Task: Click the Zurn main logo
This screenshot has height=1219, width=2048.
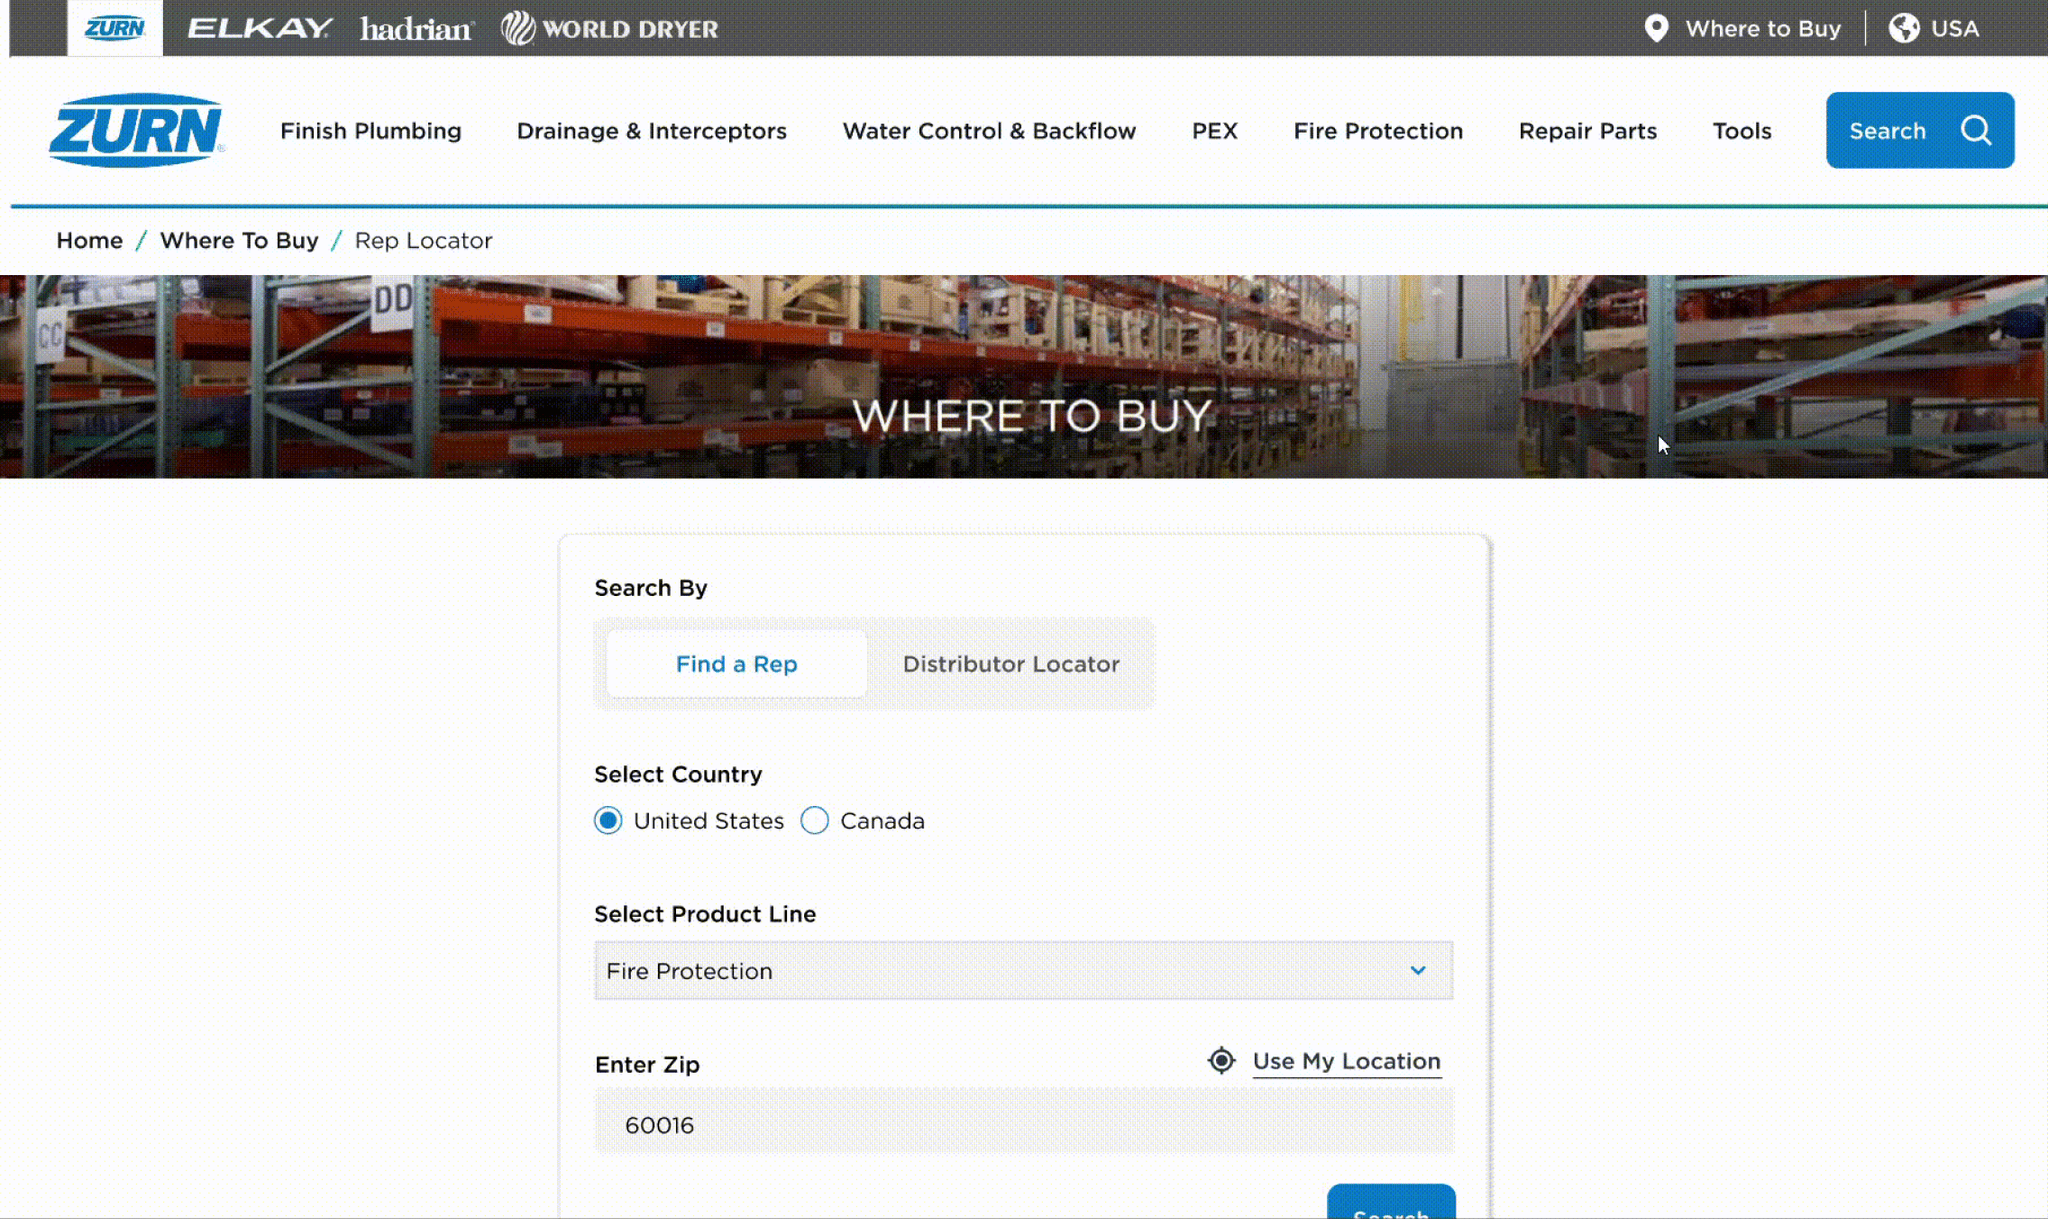Action: [137, 130]
